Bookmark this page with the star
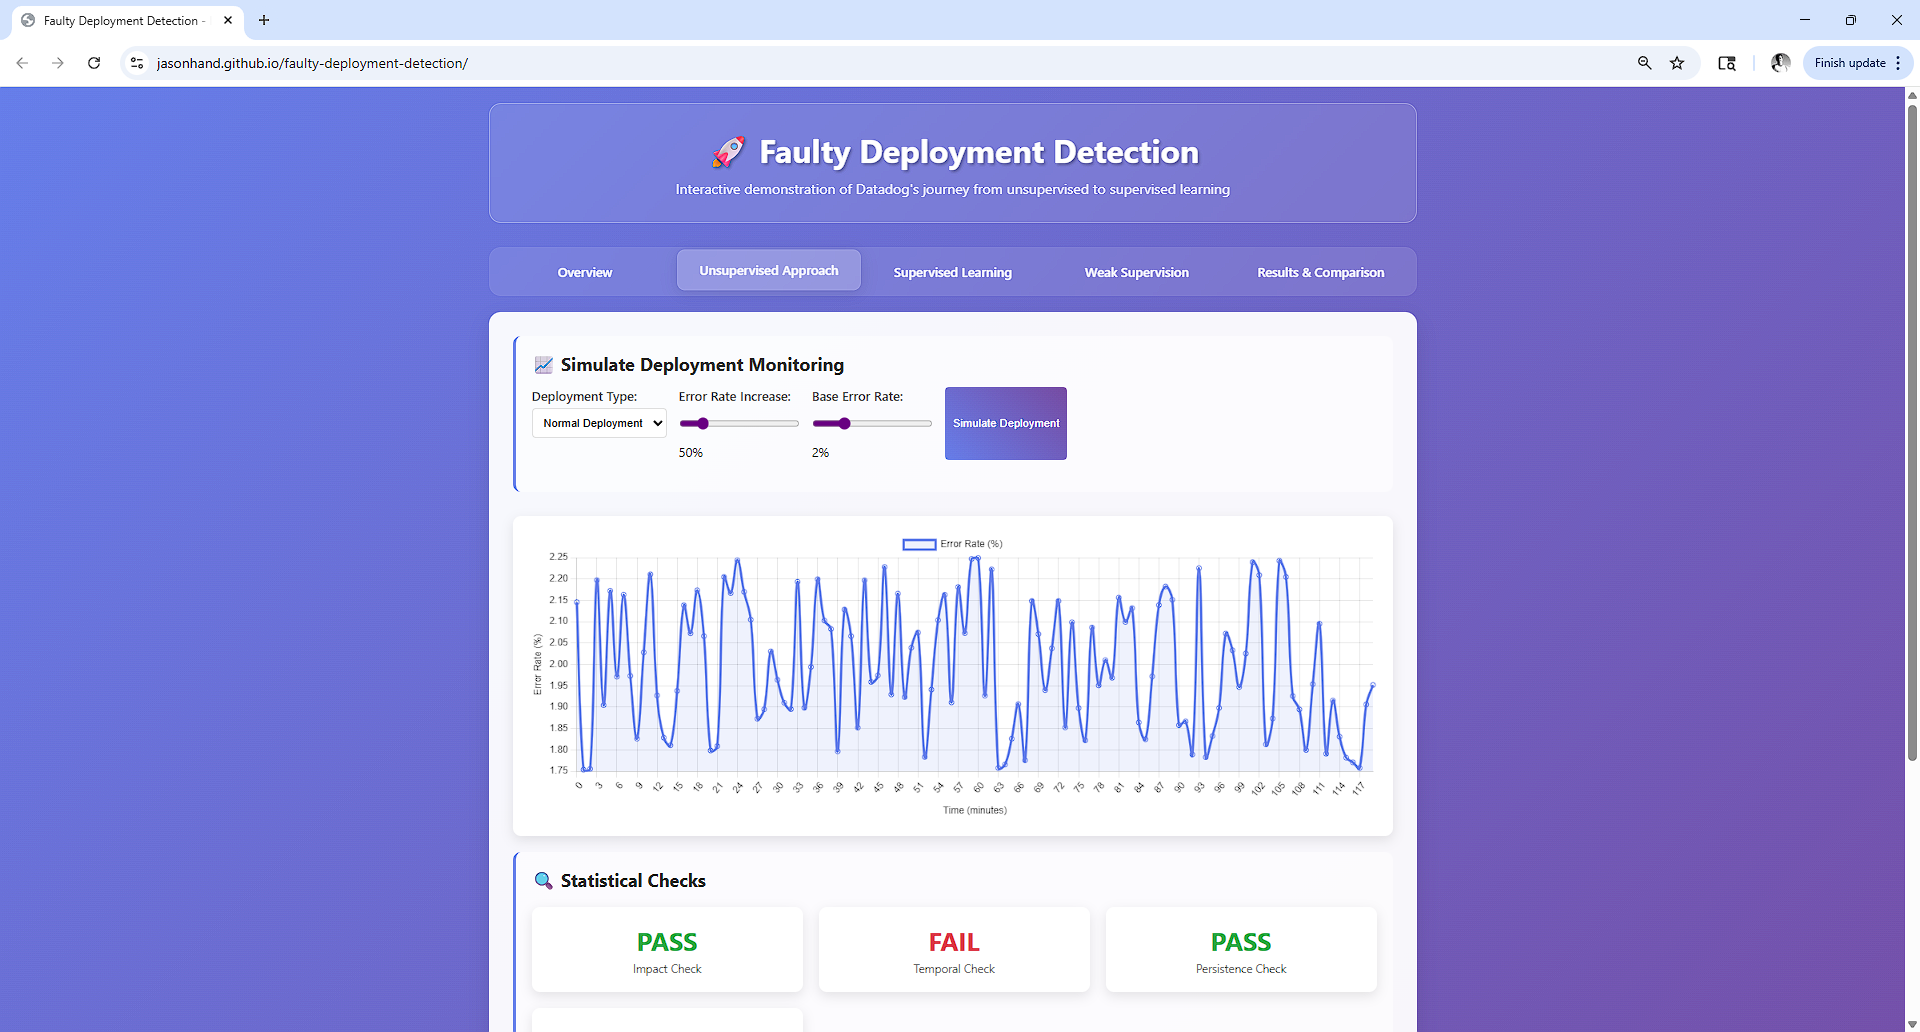The height and width of the screenshot is (1032, 1920). 1677,63
